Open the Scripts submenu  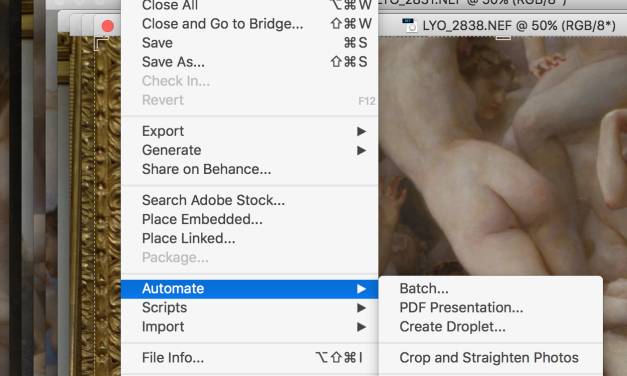tap(250, 308)
